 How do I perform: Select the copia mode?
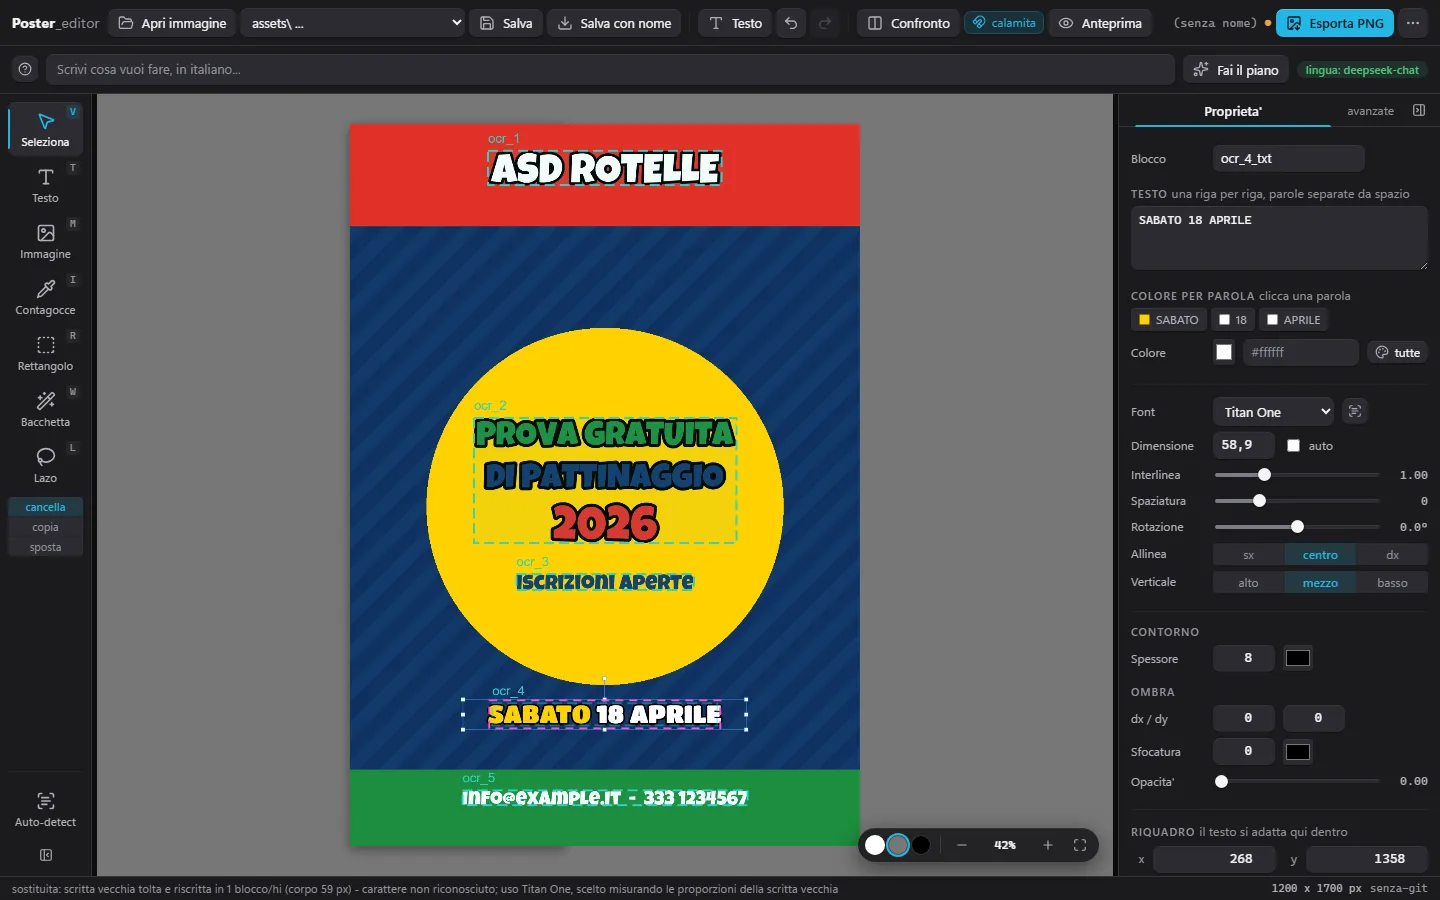click(45, 527)
